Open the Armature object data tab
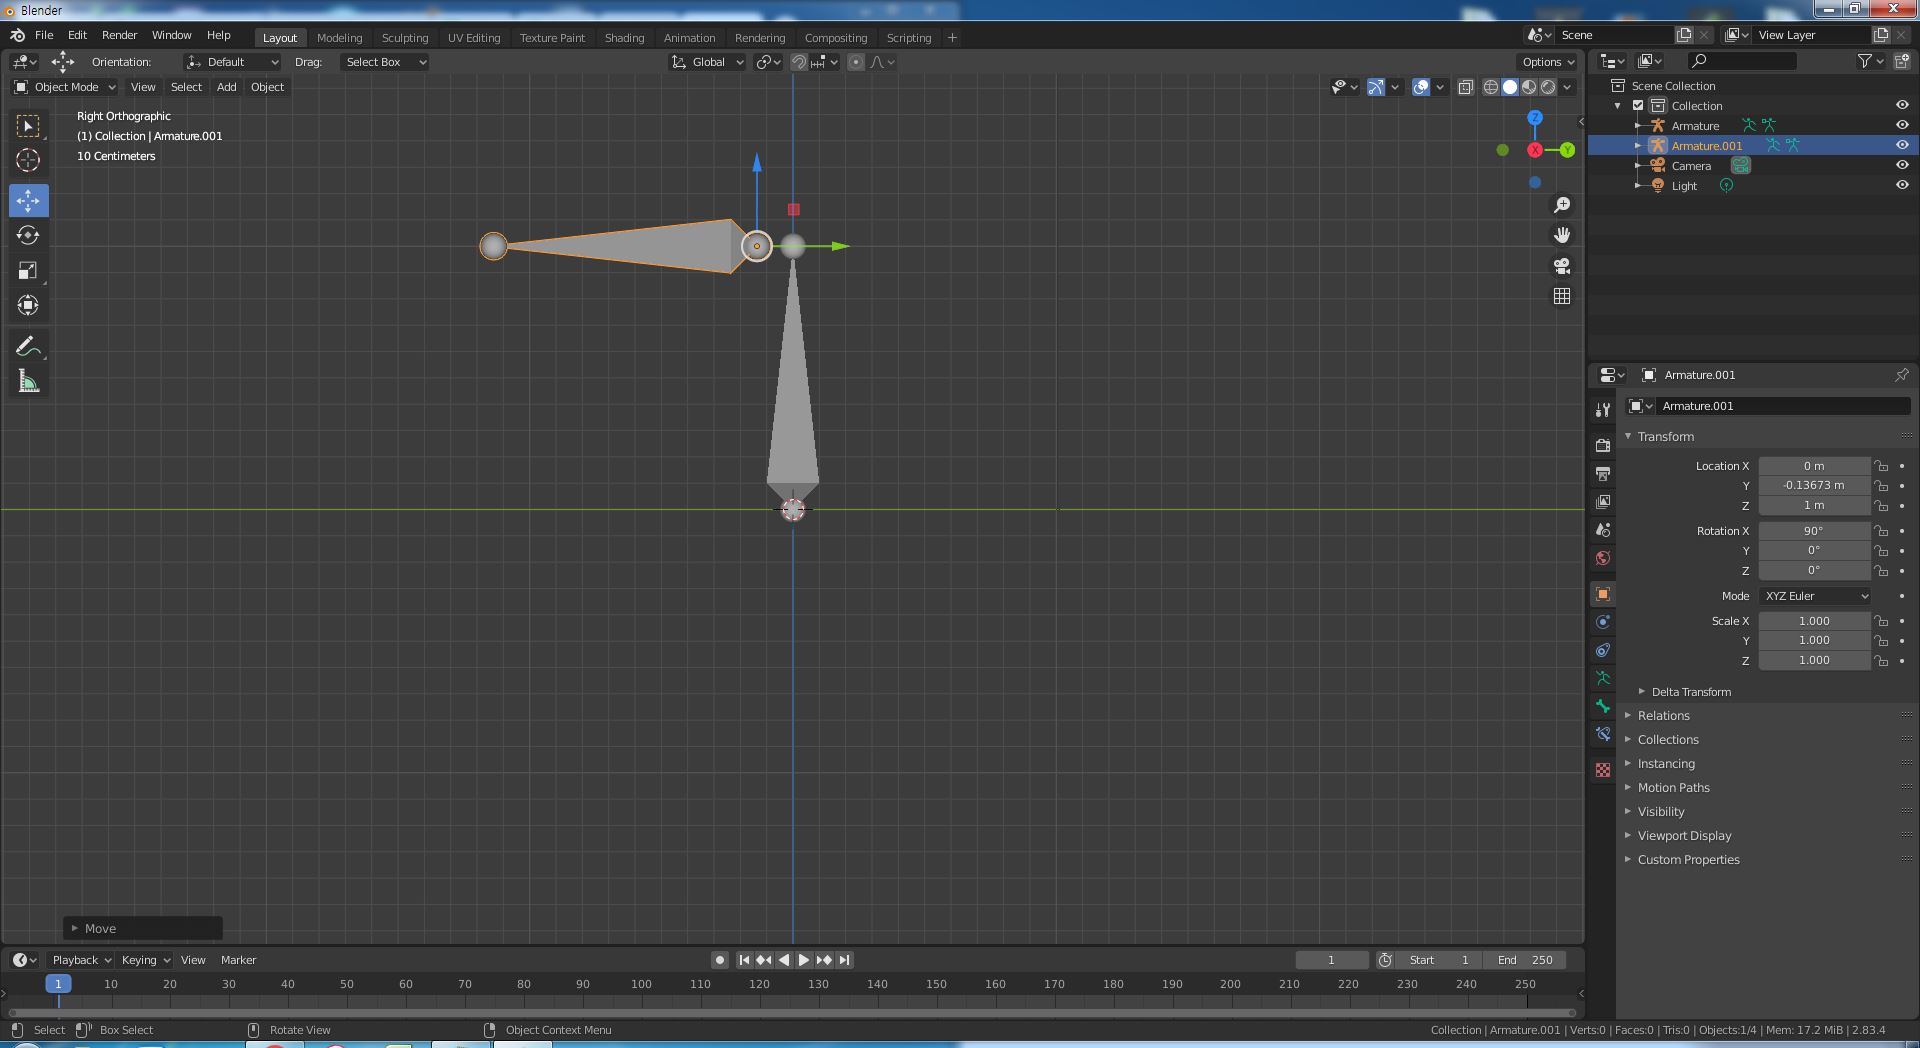 [1603, 678]
